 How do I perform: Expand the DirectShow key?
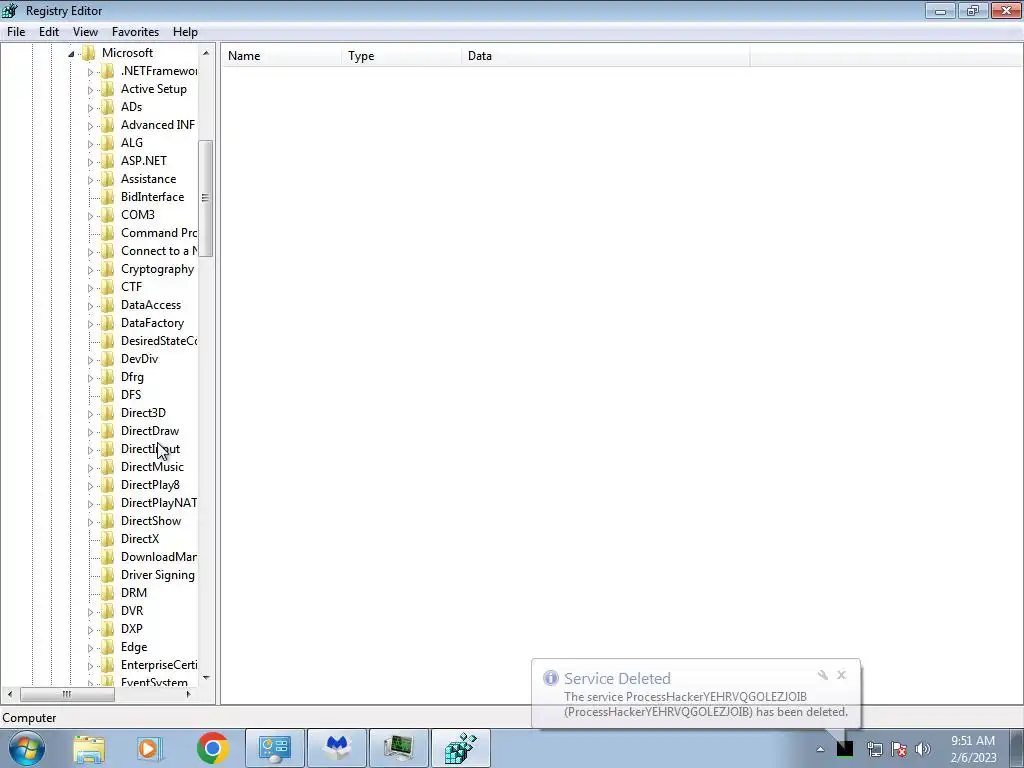(x=90, y=522)
